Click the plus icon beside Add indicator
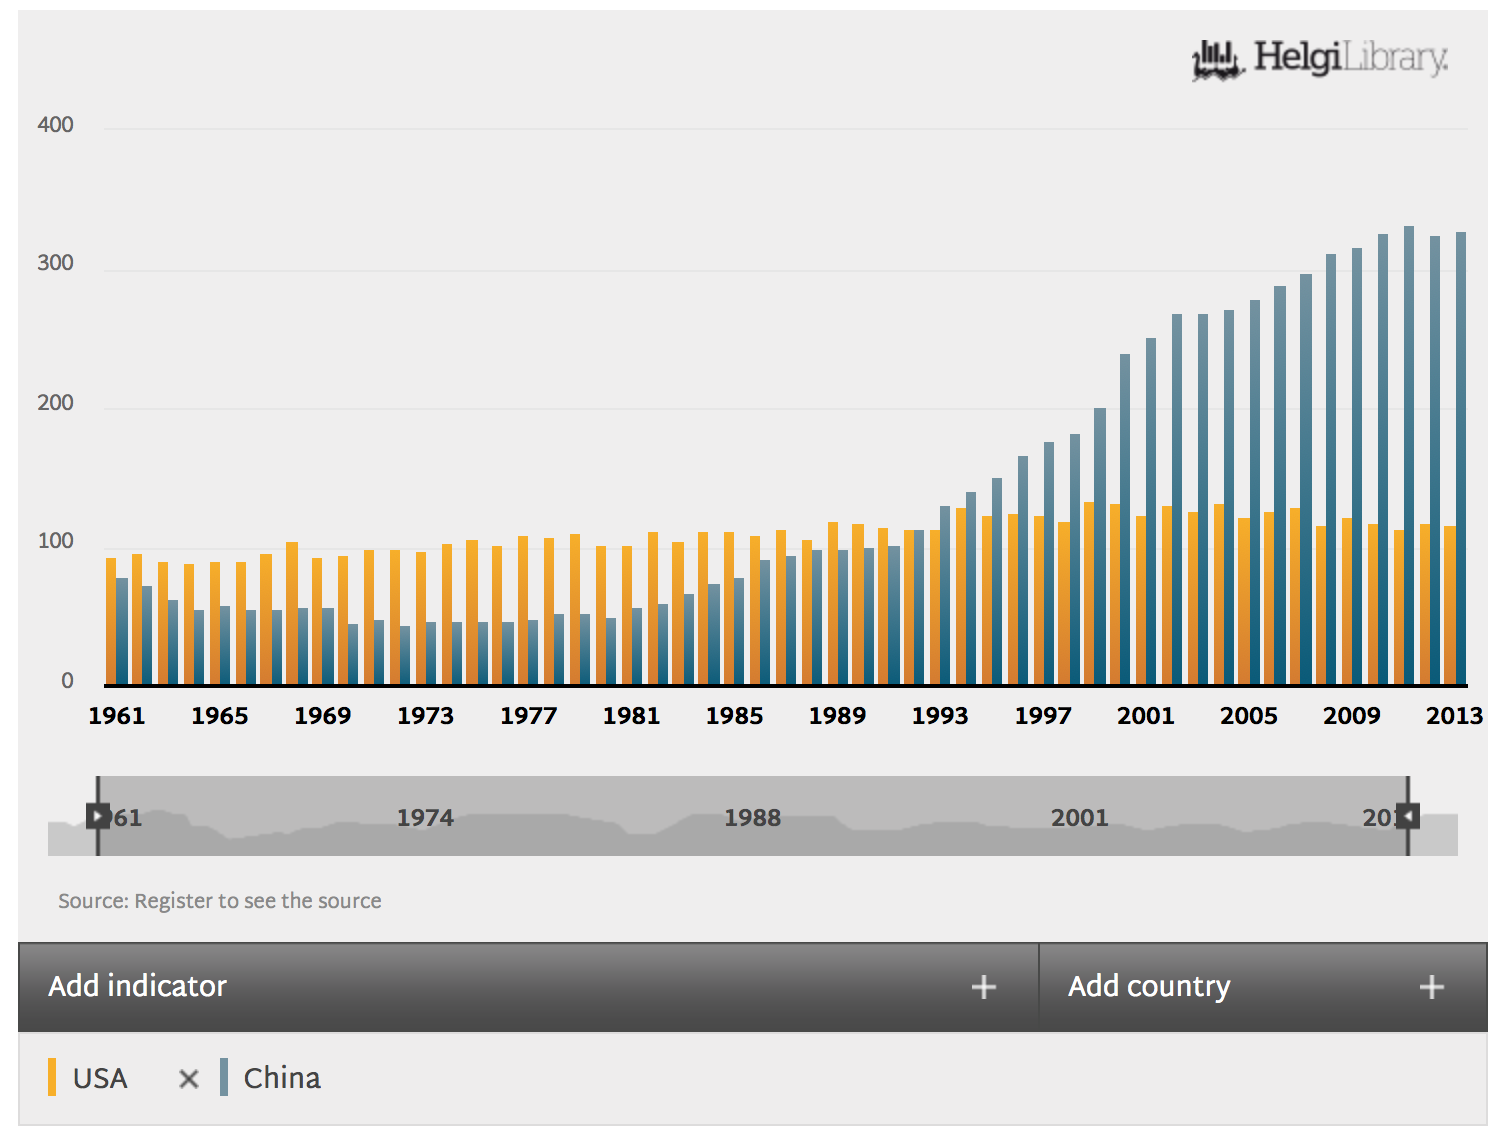This screenshot has width=1502, height=1142. pos(984,988)
